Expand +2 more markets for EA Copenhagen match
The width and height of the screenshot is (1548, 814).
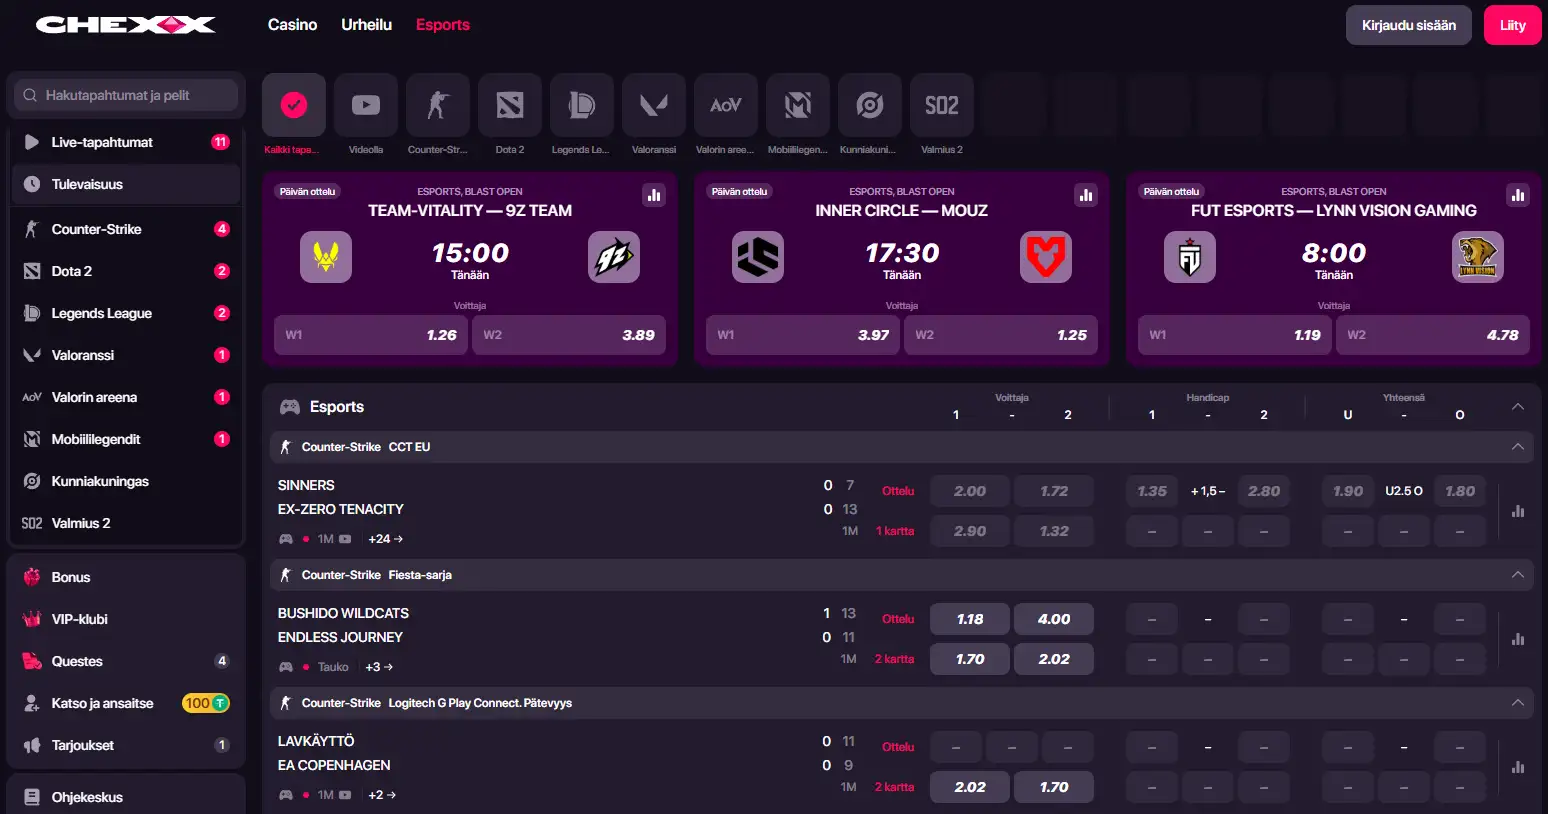click(382, 795)
